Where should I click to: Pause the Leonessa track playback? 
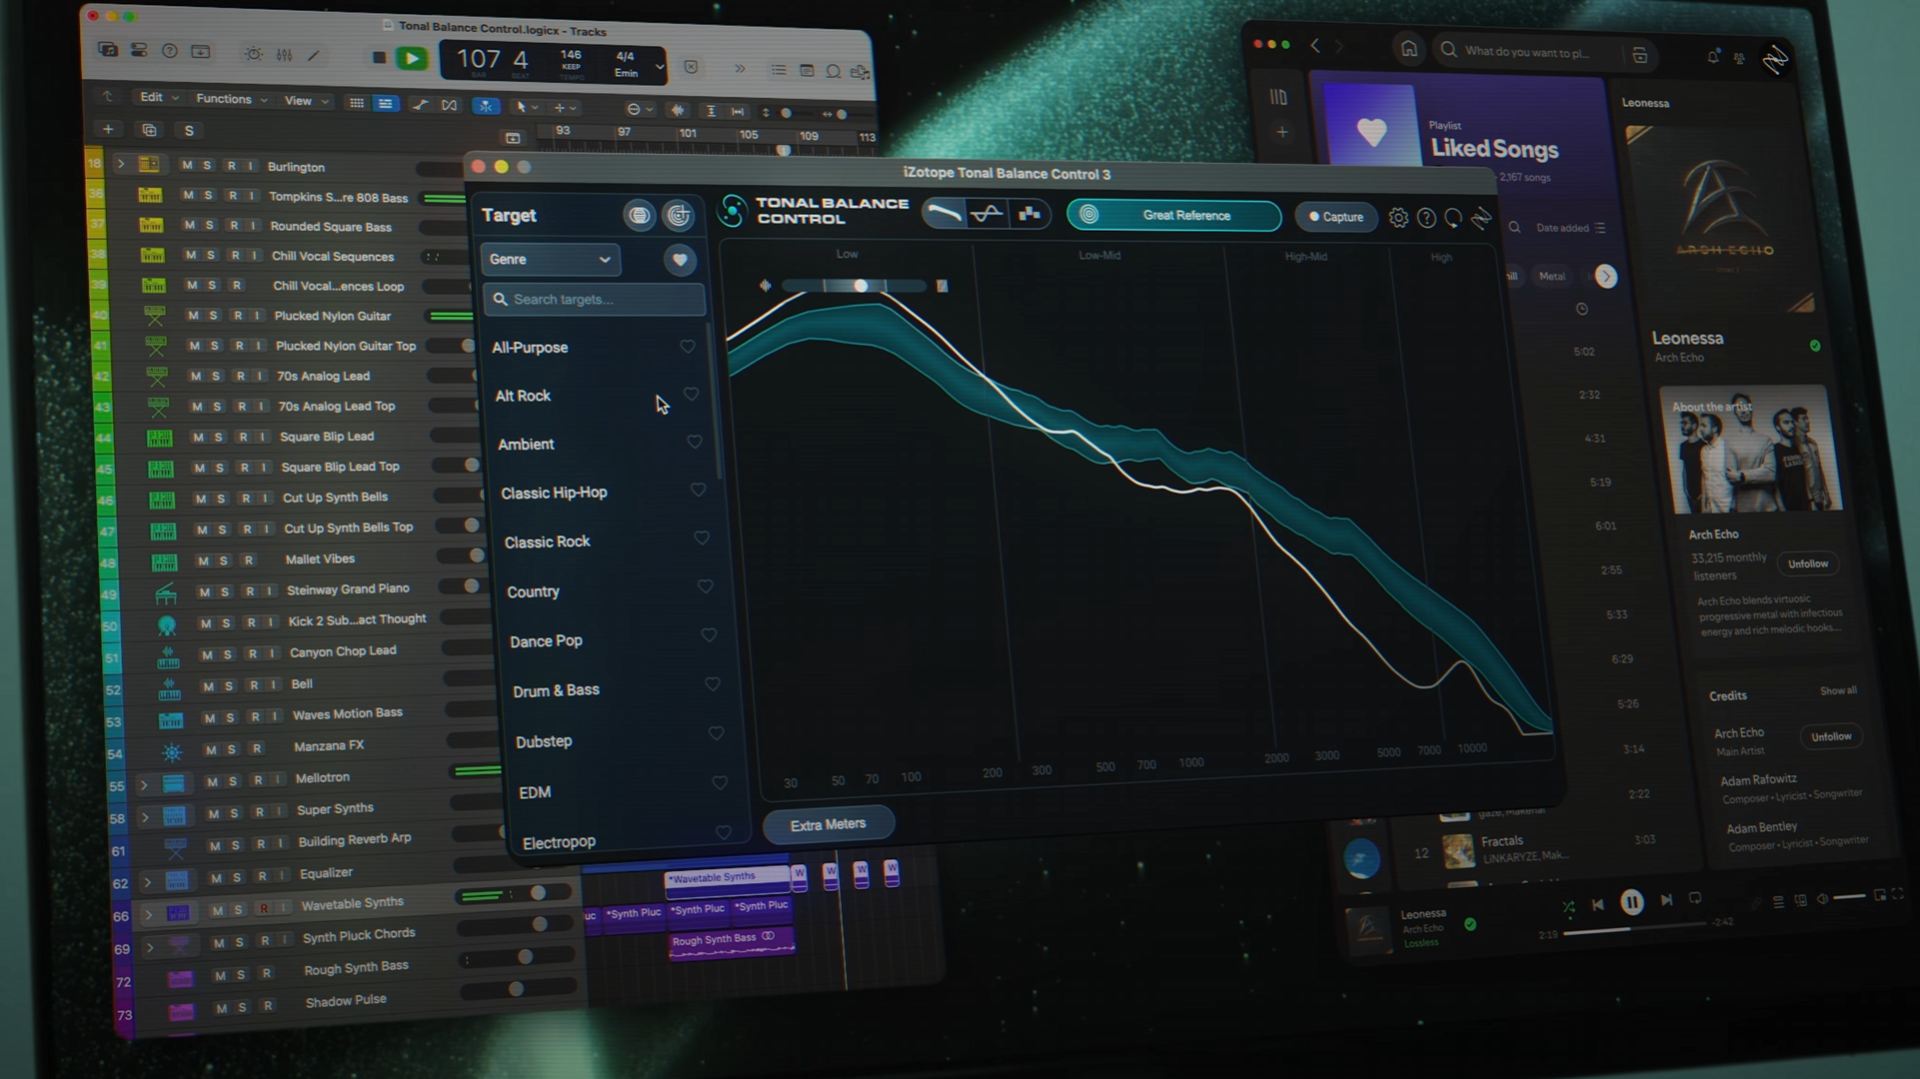pyautogui.click(x=1631, y=902)
